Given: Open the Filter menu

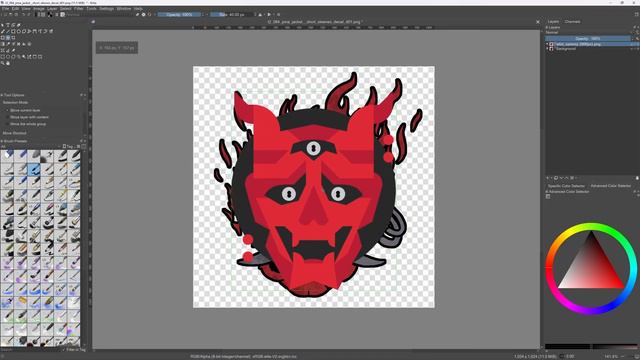Looking at the screenshot, I should click(x=79, y=9).
